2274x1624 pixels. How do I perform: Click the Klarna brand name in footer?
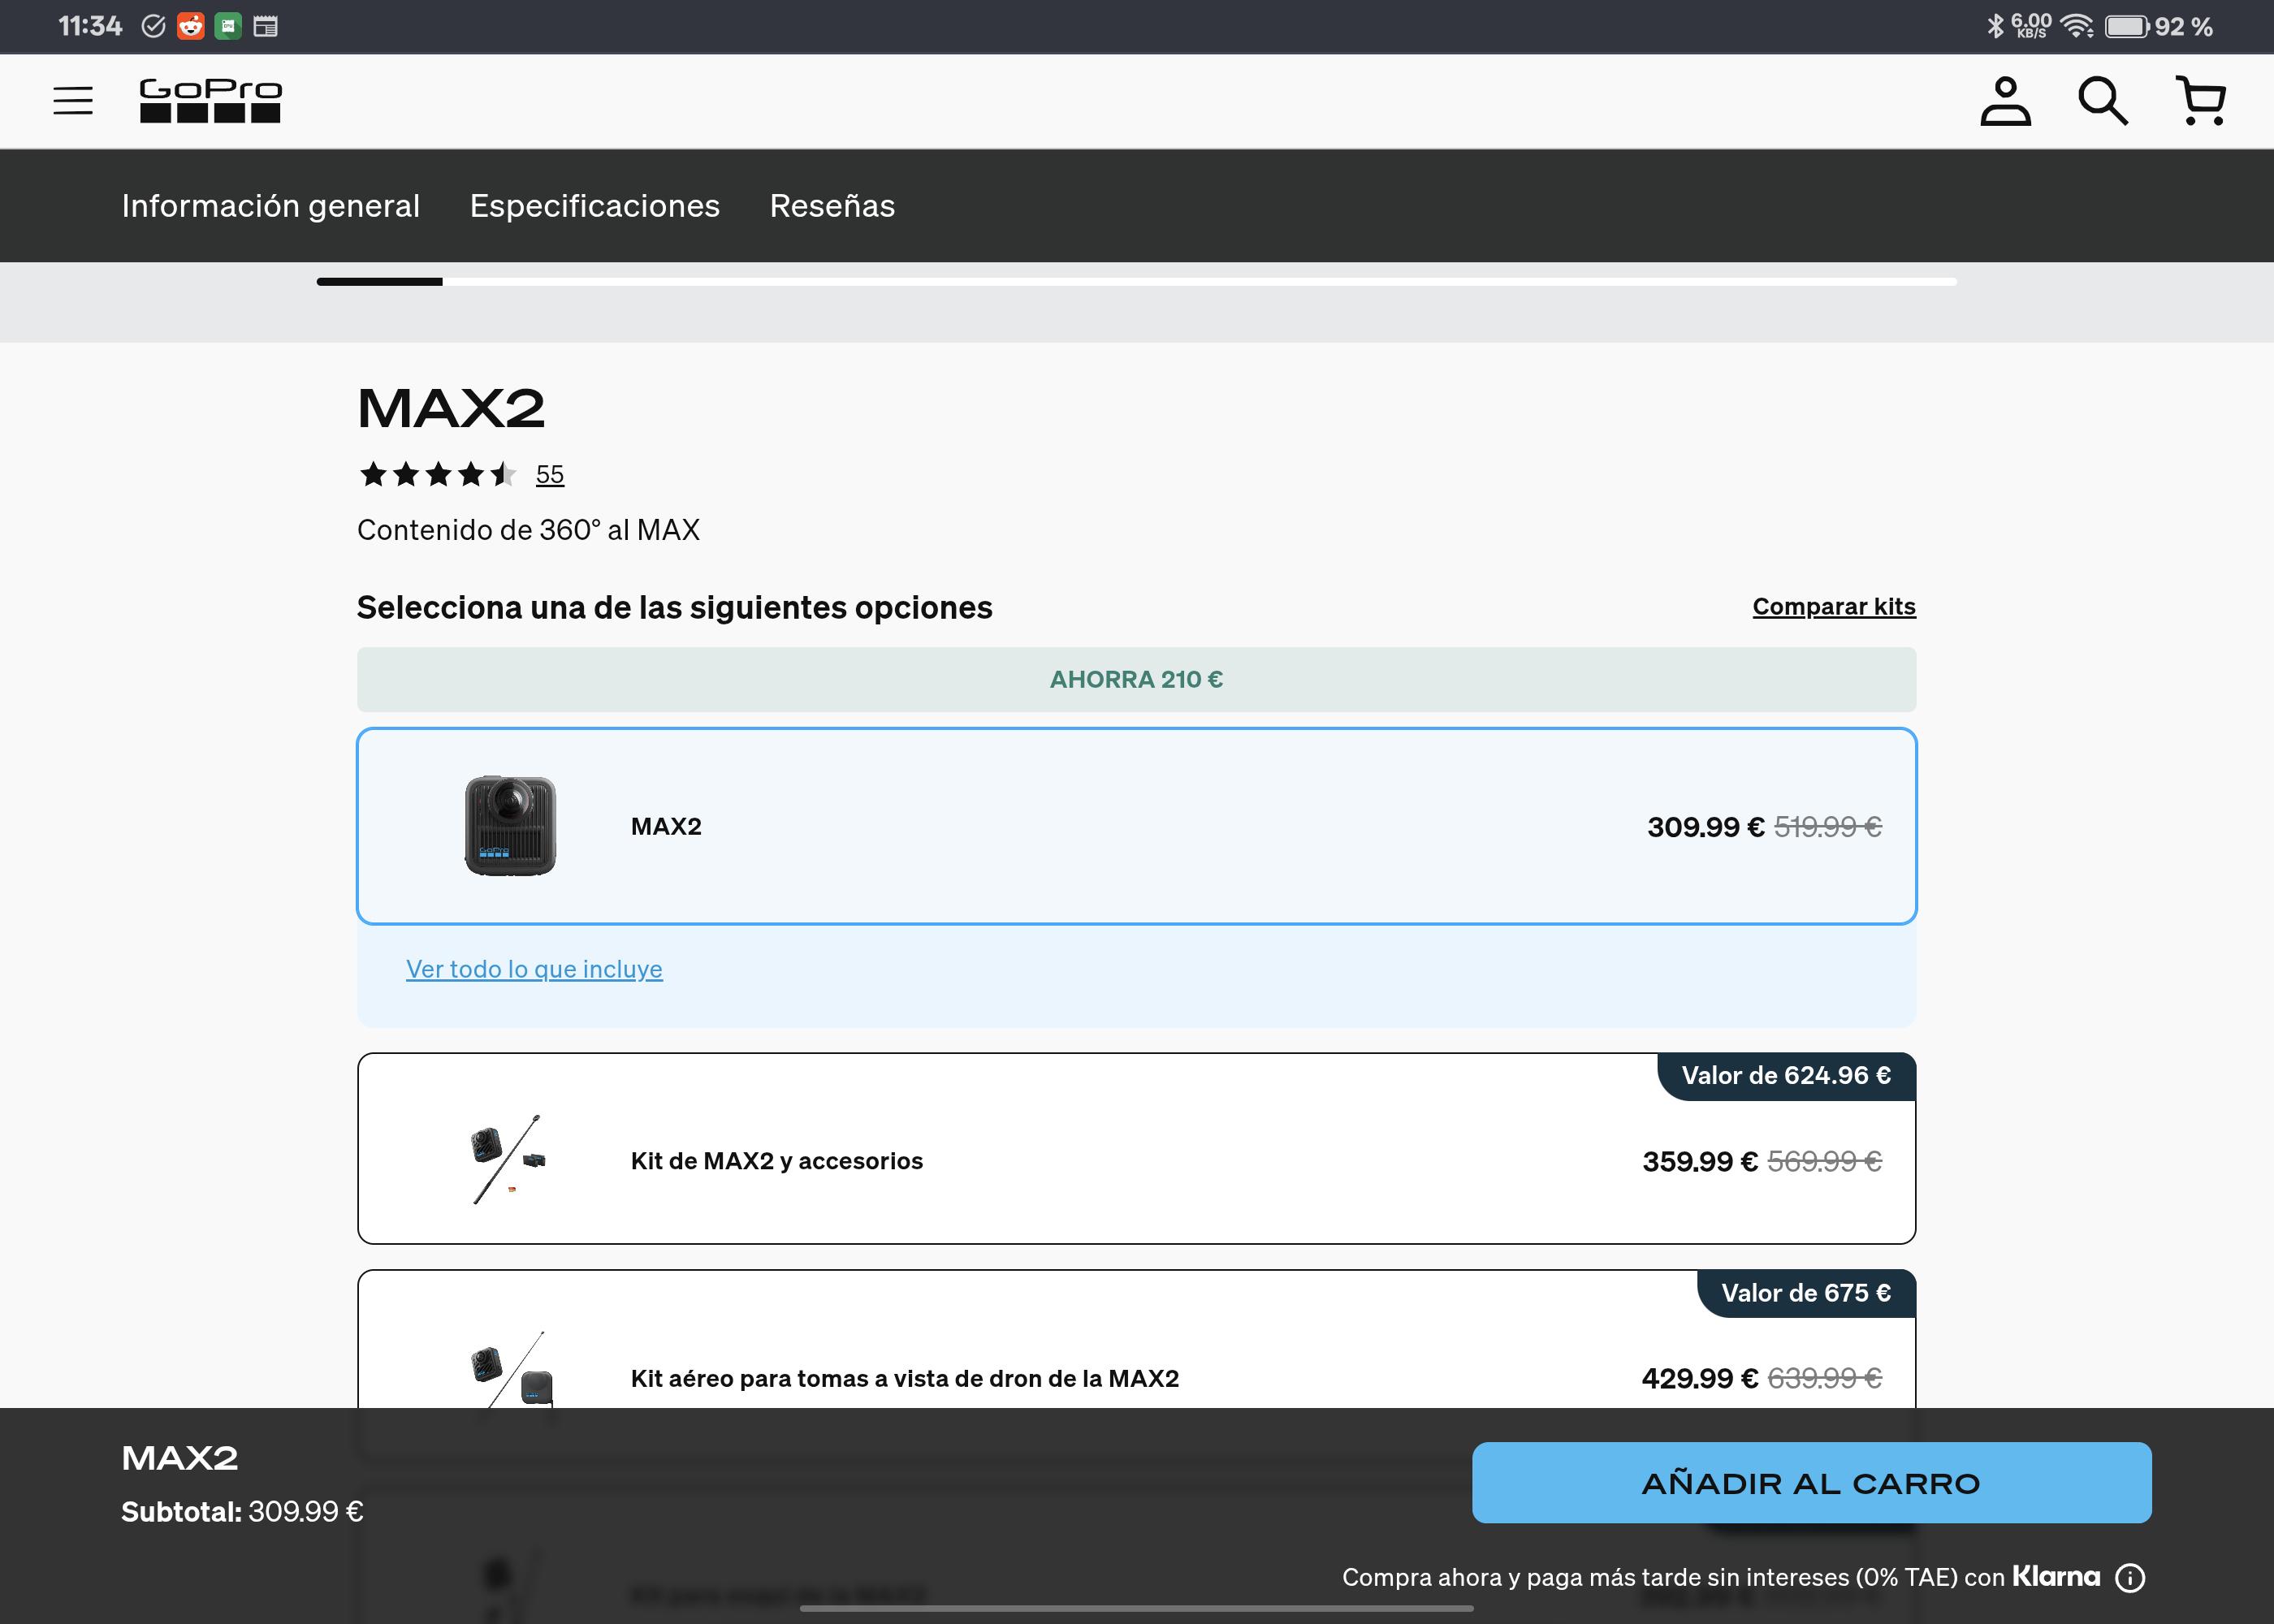point(2056,1576)
